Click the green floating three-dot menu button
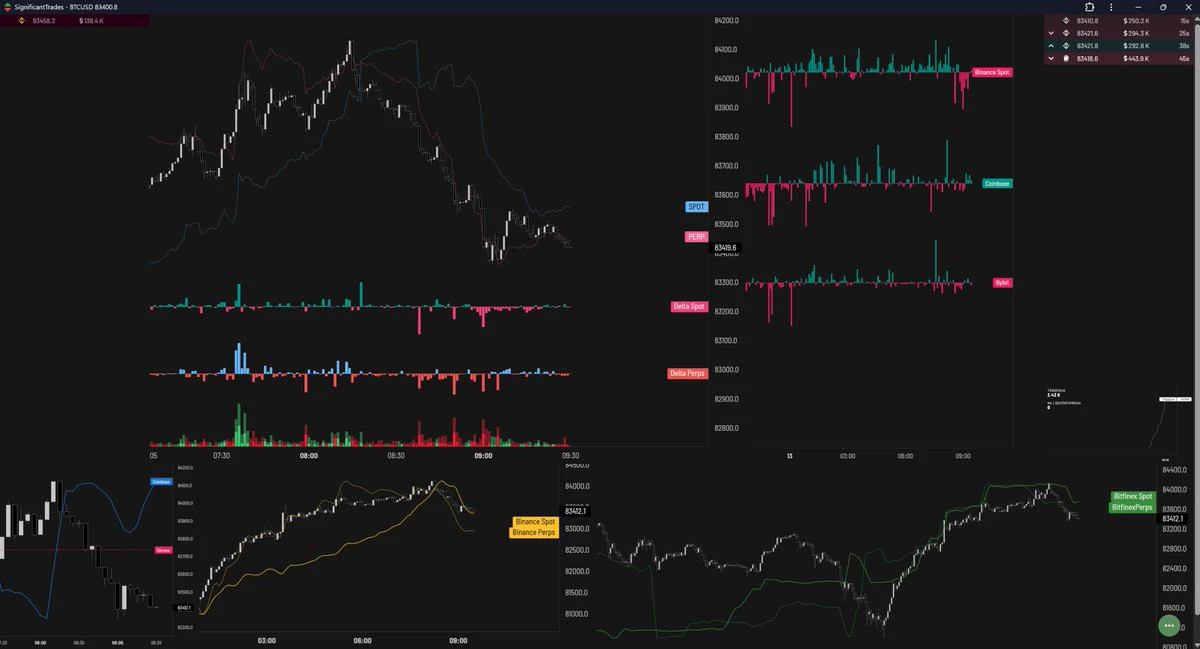The width and height of the screenshot is (1200, 649). 1168,625
